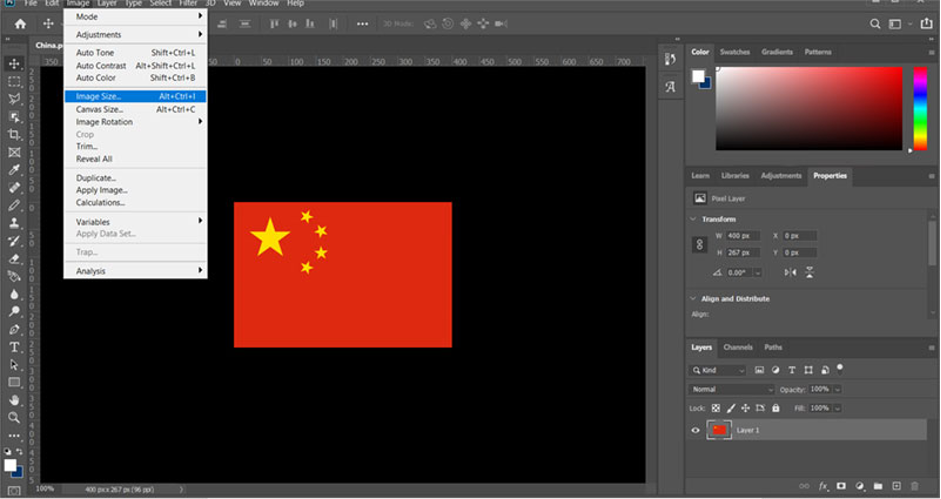Viewport: 941px width, 499px height.
Task: Turn layer filtering on or off
Action: [840, 367]
